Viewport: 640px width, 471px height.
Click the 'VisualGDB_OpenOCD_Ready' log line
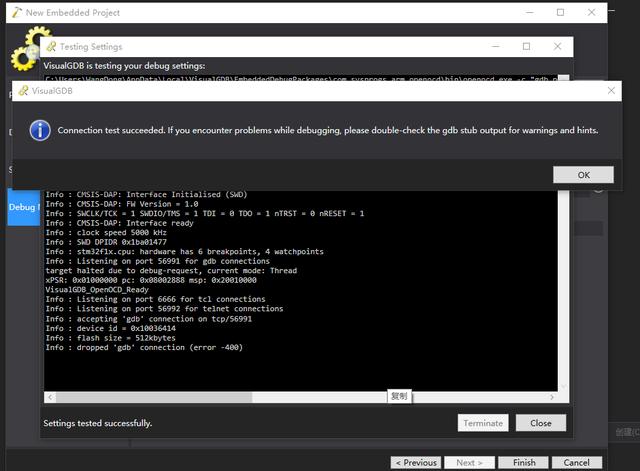[97, 290]
